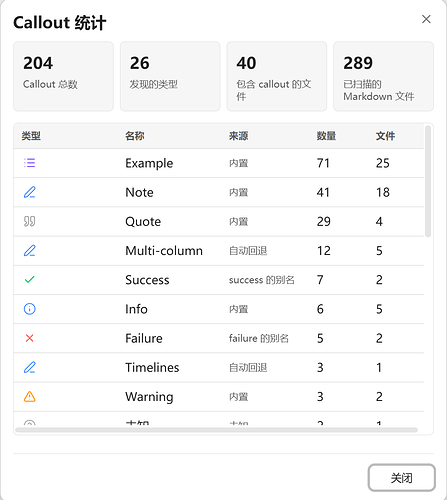Click the Info name cell
Viewport: 447px width, 500px height.
[x=136, y=309]
